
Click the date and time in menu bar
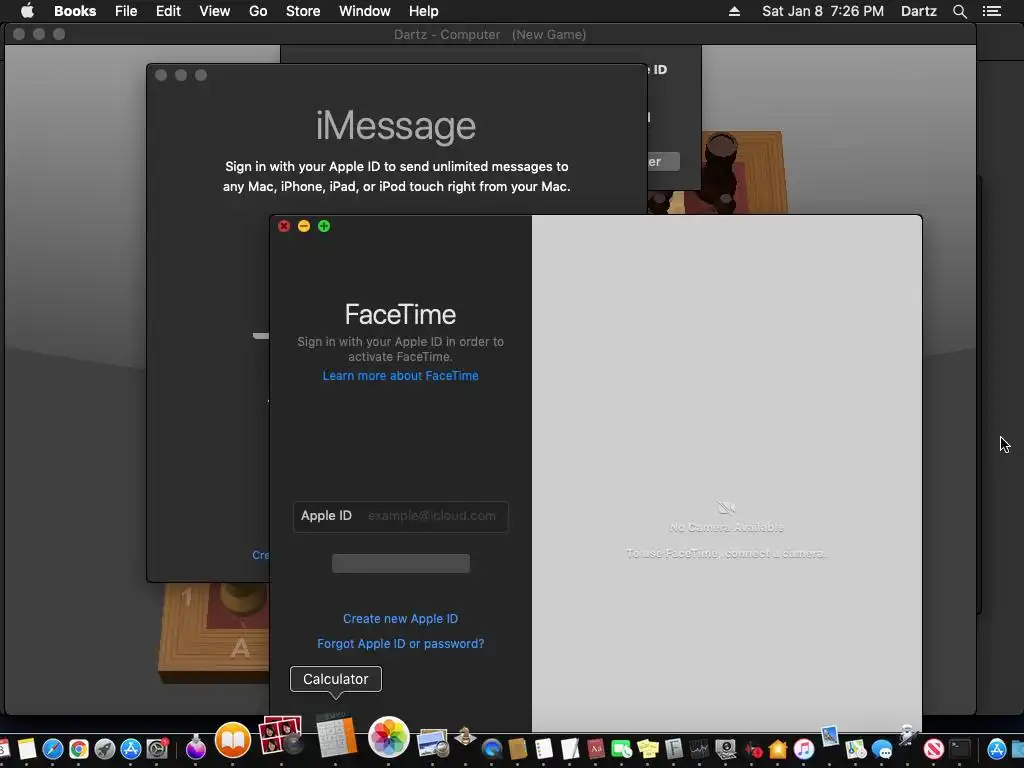click(x=823, y=11)
